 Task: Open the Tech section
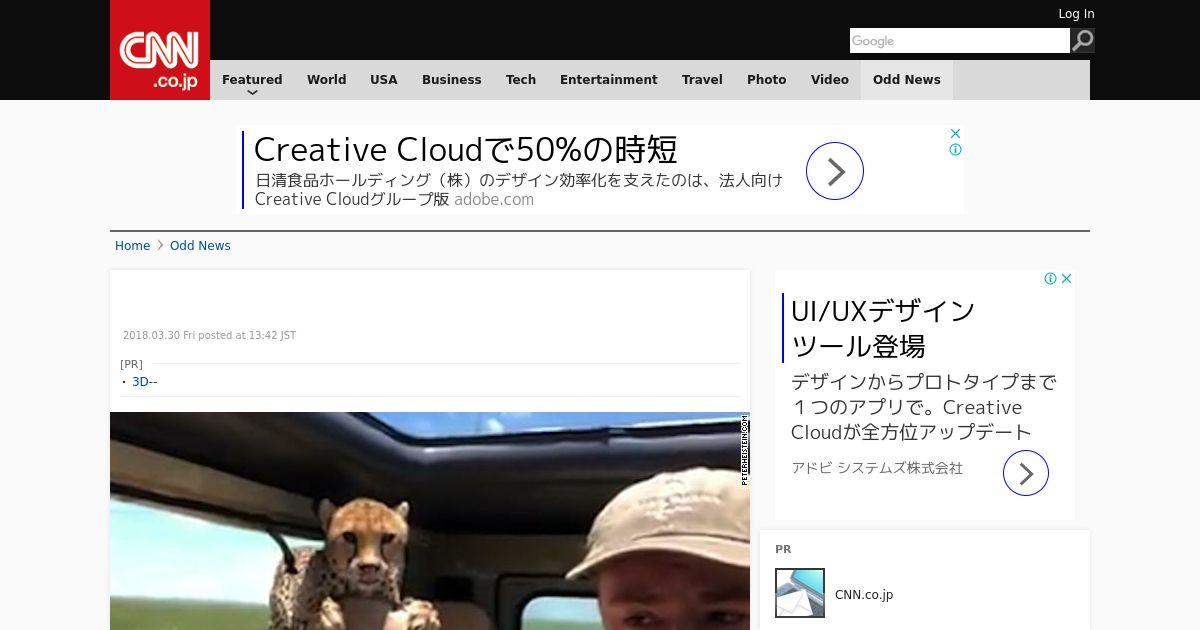521,80
